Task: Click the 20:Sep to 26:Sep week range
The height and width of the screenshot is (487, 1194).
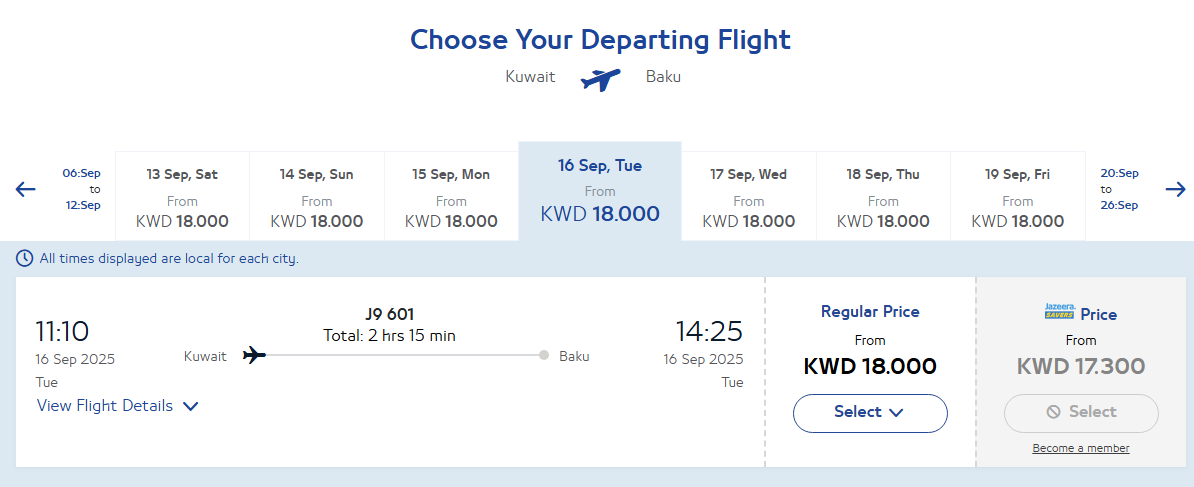Action: click(1119, 189)
